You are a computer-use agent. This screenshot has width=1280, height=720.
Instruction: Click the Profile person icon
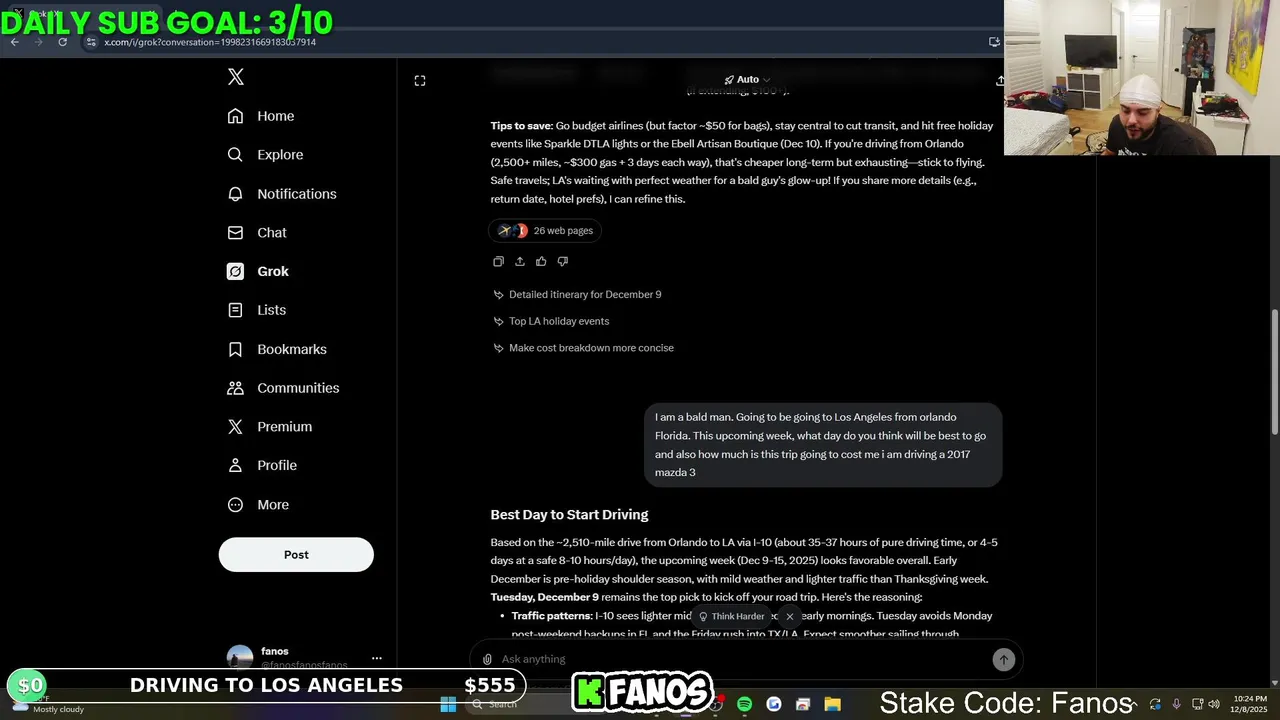click(x=235, y=465)
